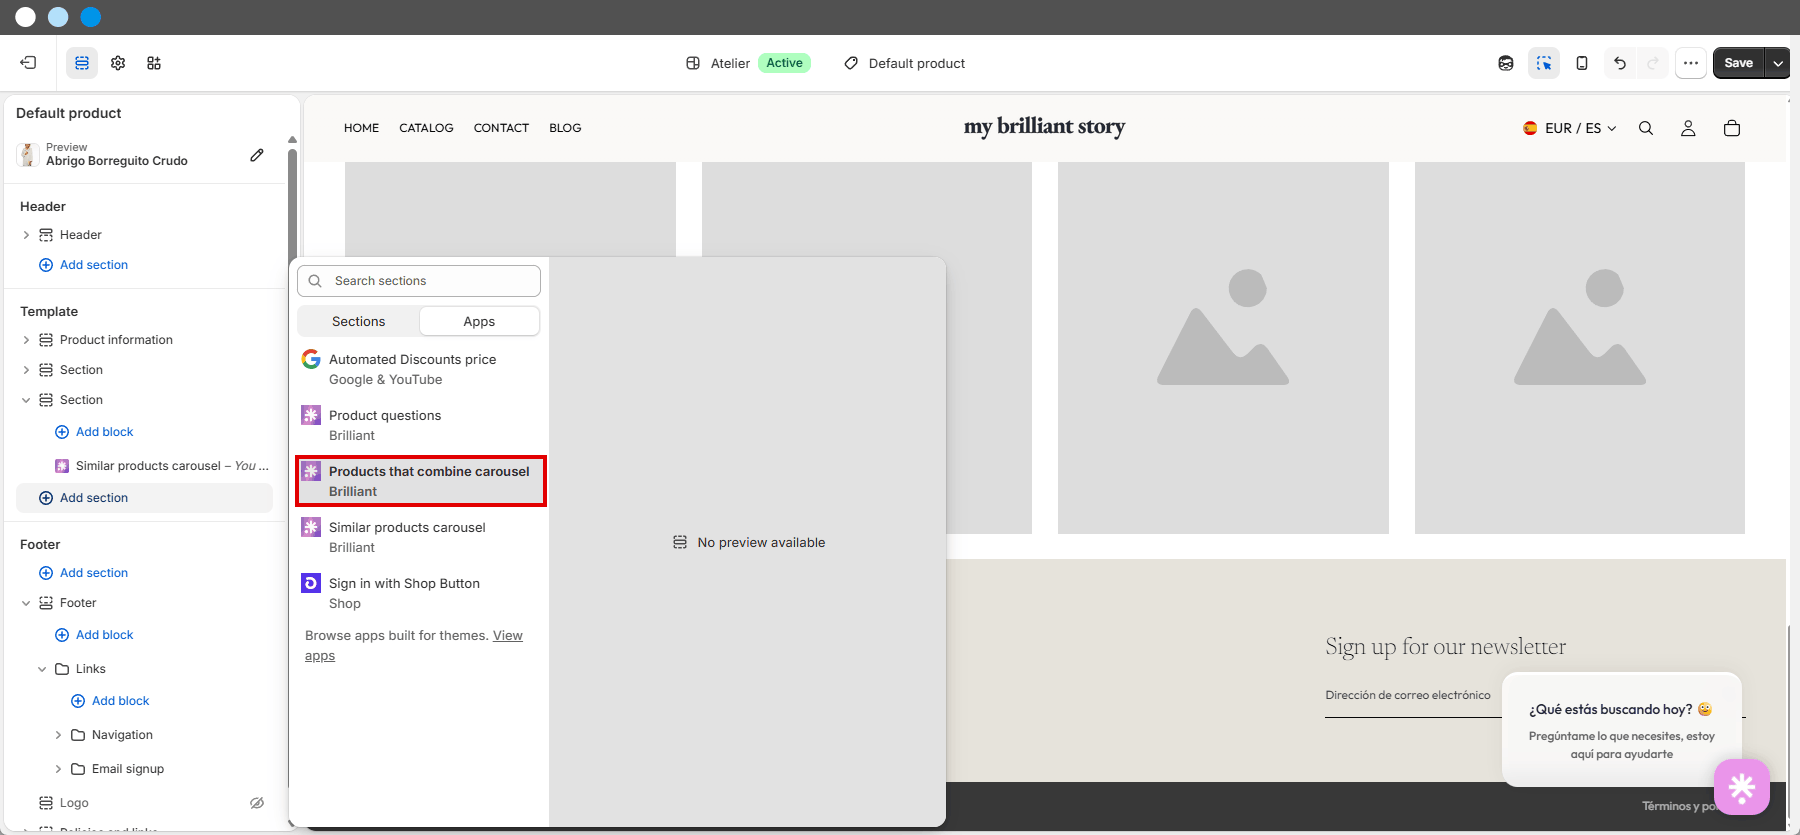
Task: Click the exit editor back icon
Action: (28, 63)
